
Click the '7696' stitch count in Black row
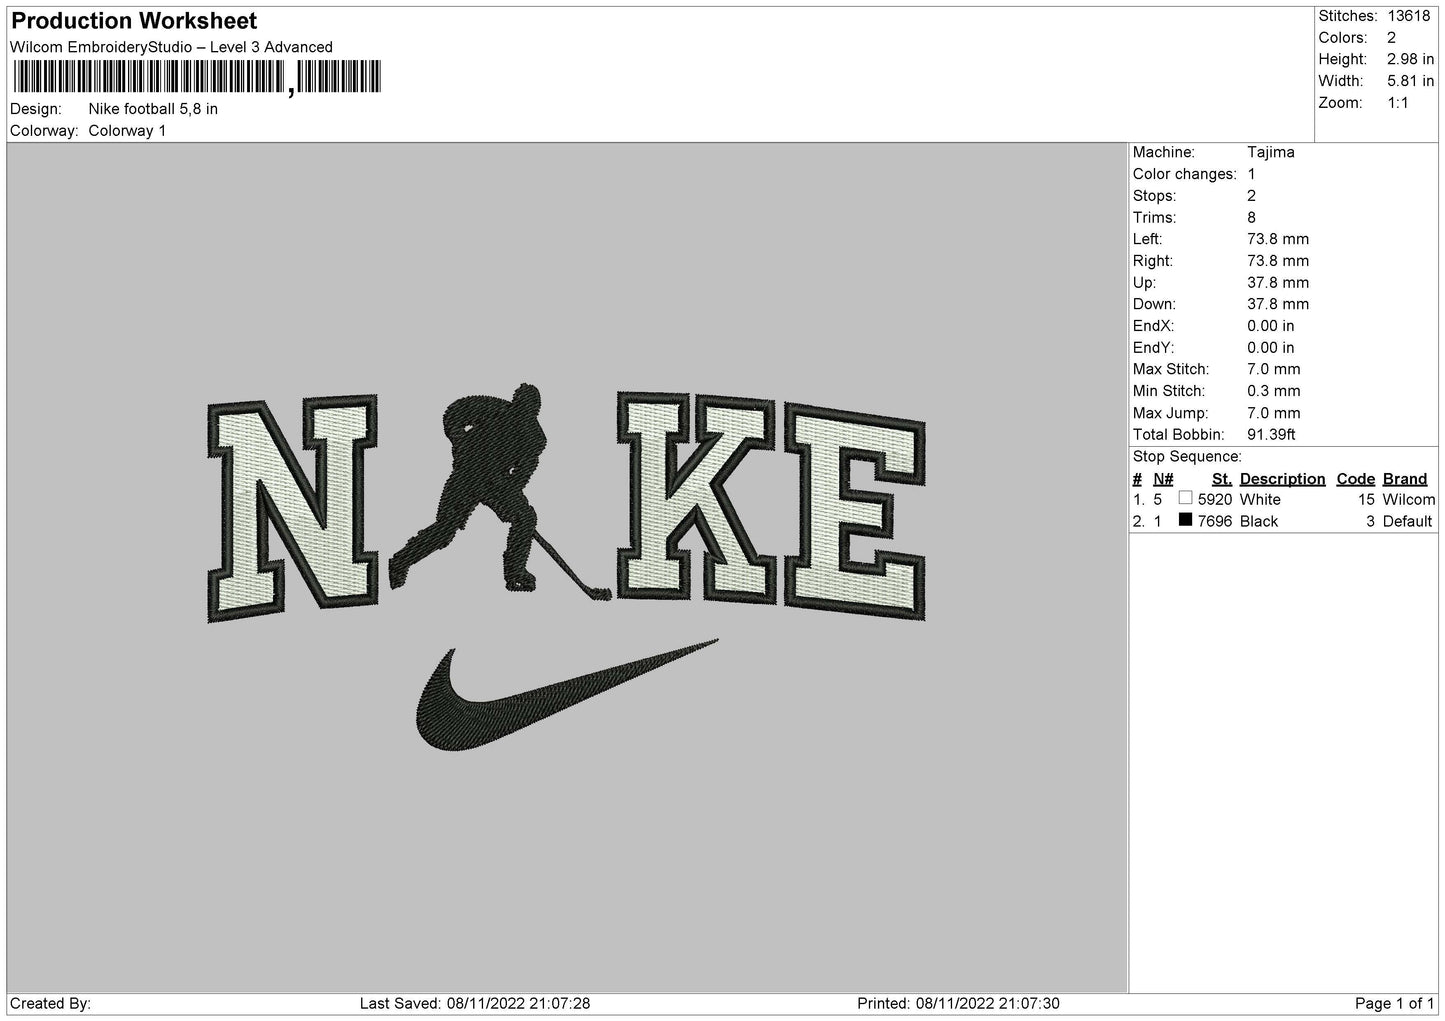(x=1215, y=522)
